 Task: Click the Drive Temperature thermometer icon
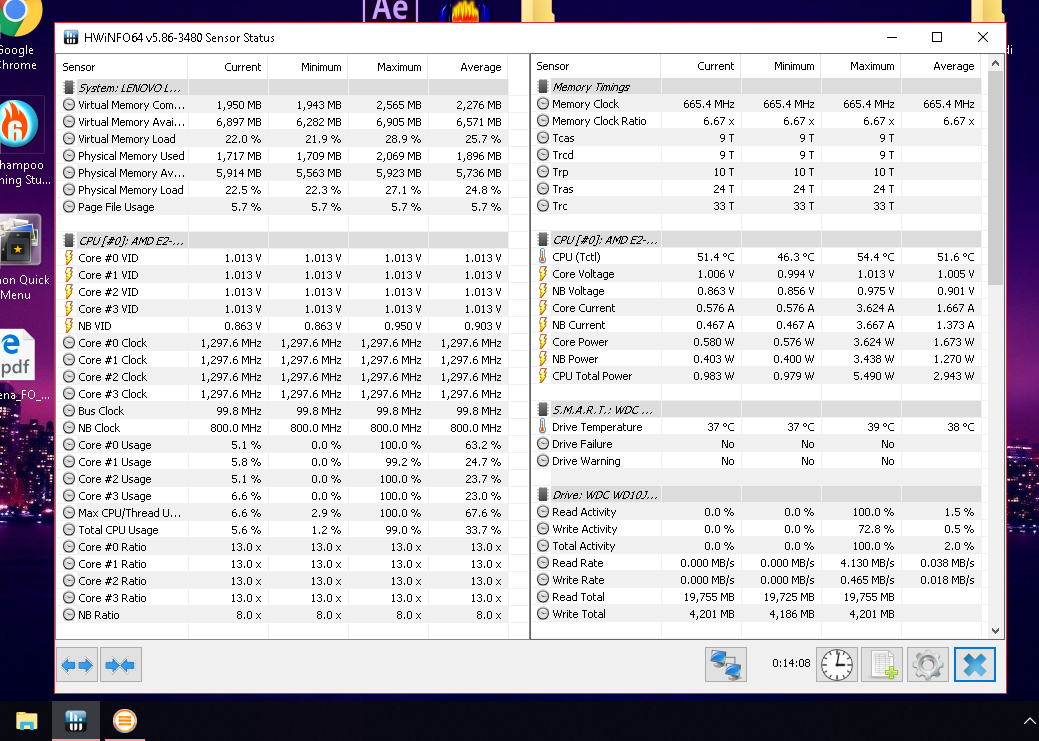(543, 427)
